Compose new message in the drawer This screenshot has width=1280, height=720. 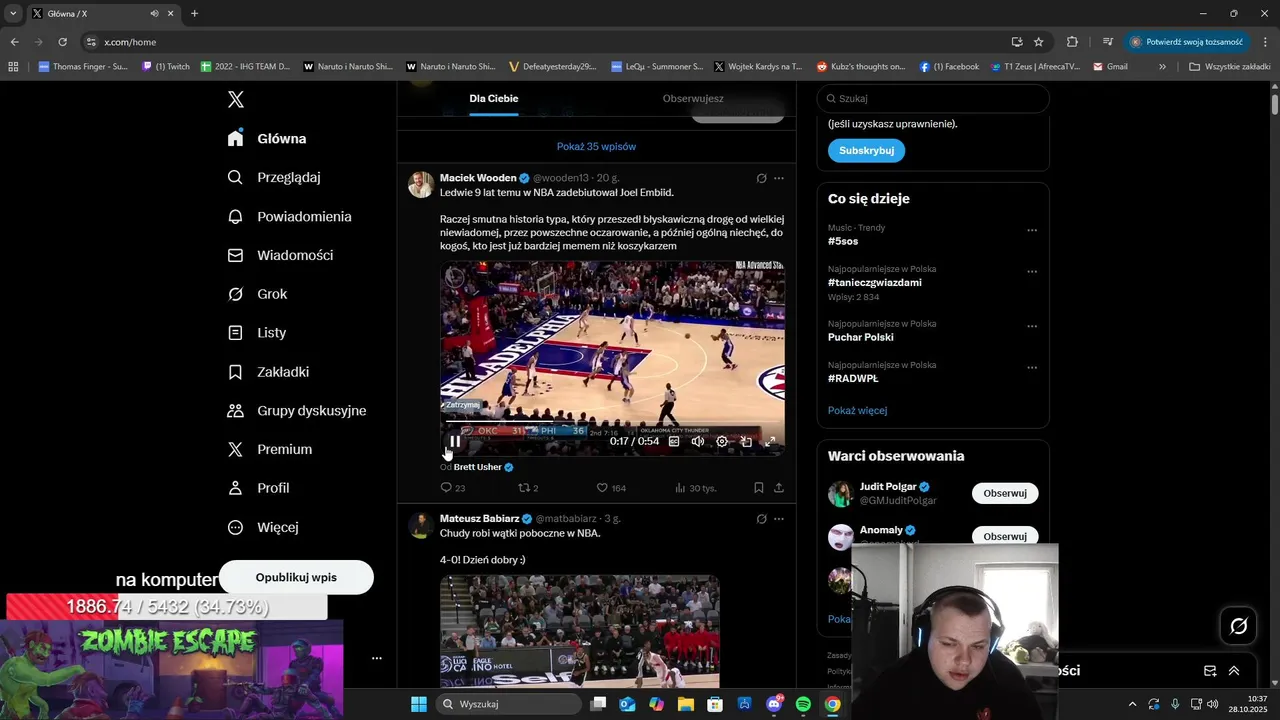(x=1210, y=671)
